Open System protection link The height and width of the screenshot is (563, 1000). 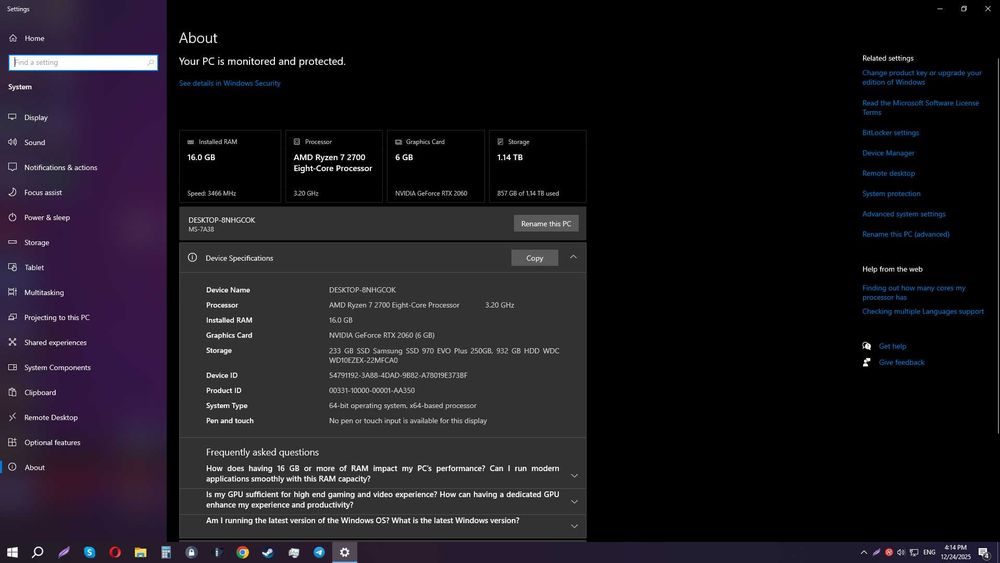891,194
